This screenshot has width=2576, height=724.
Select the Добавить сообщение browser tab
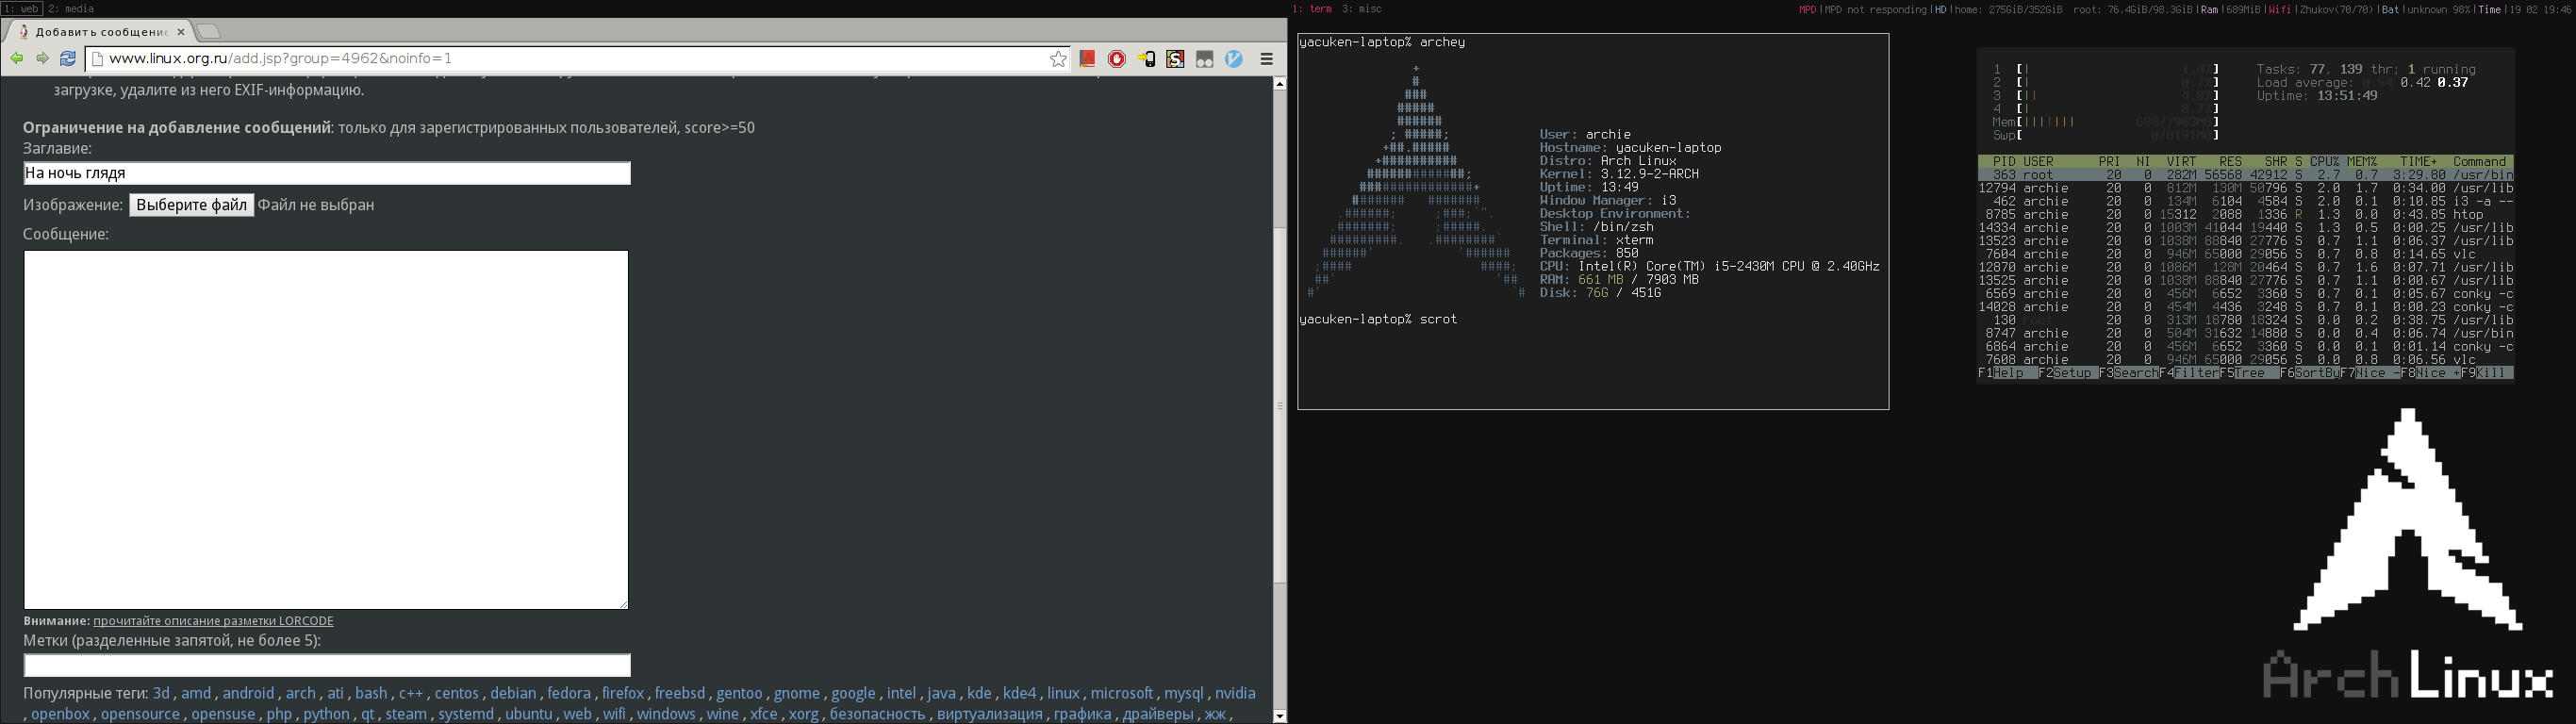tap(100, 32)
